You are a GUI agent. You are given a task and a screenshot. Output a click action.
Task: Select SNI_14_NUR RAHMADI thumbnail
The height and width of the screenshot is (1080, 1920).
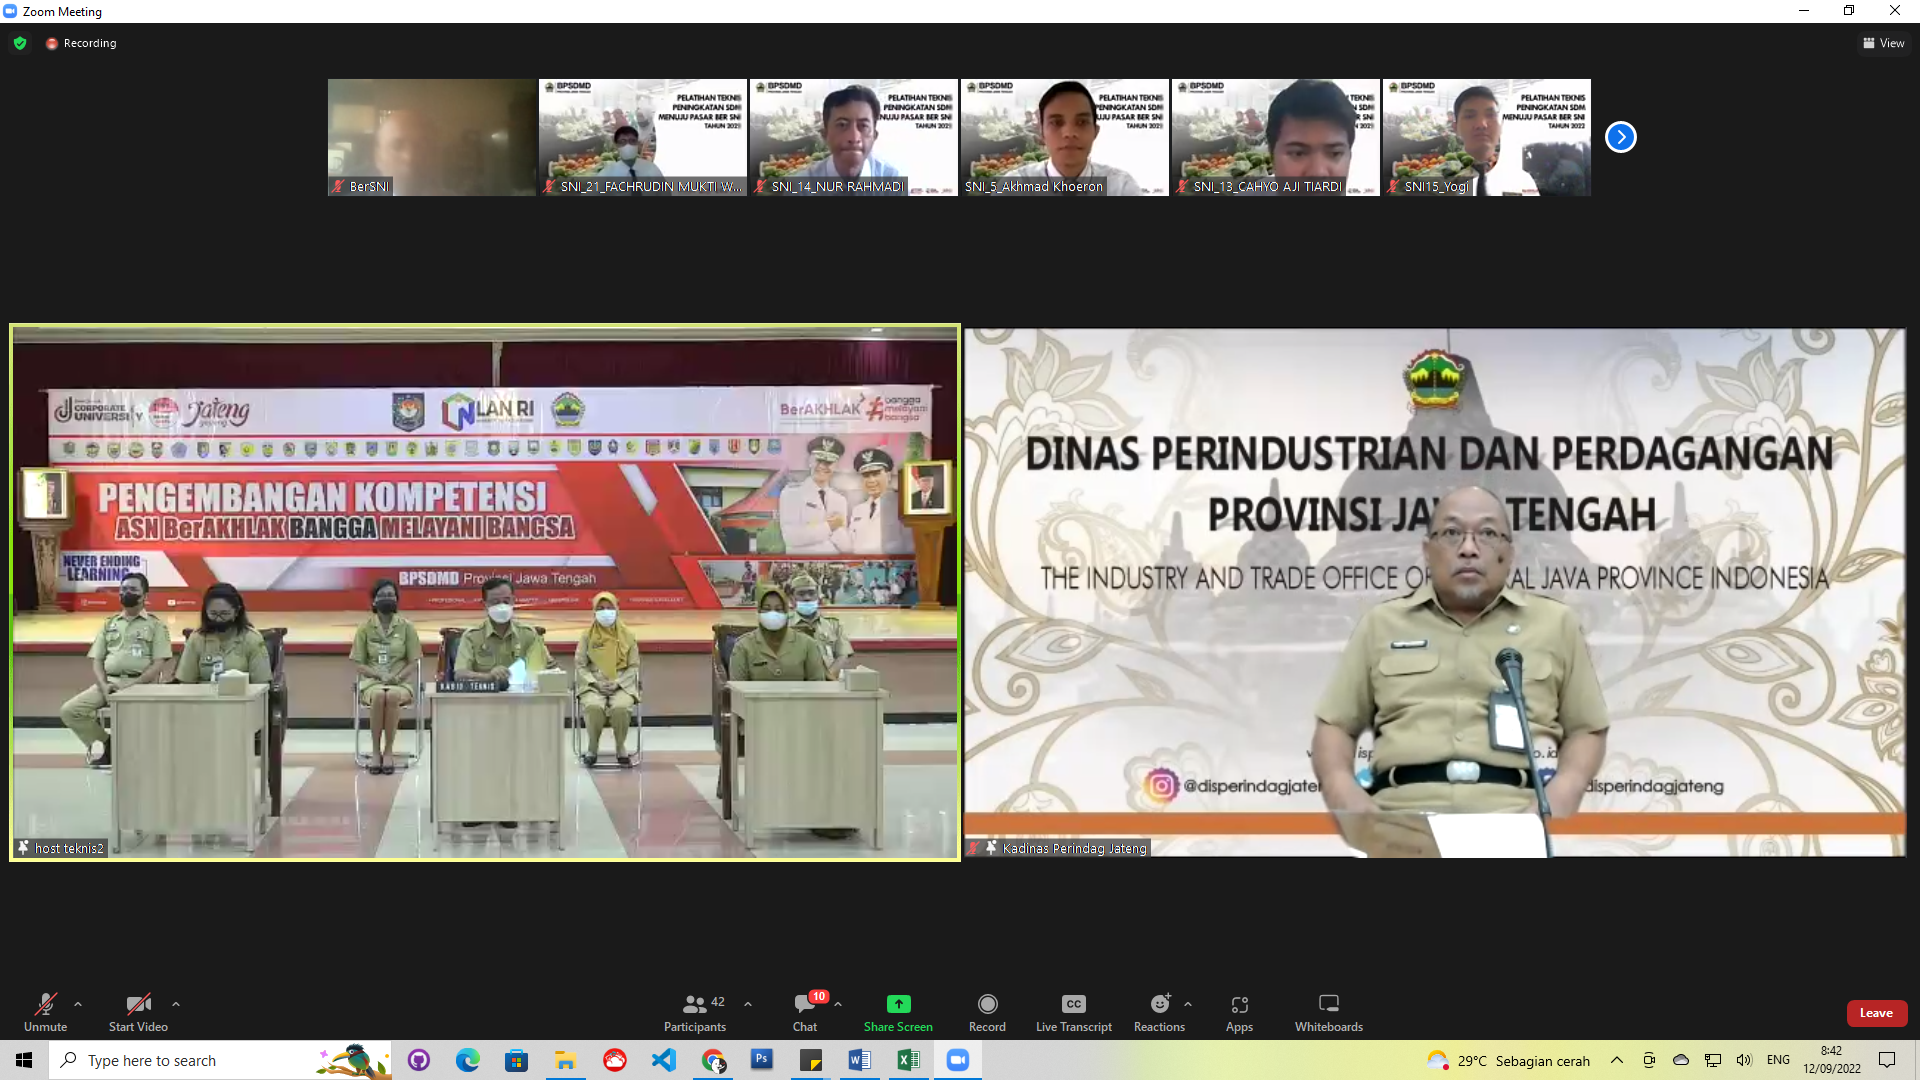tap(854, 137)
